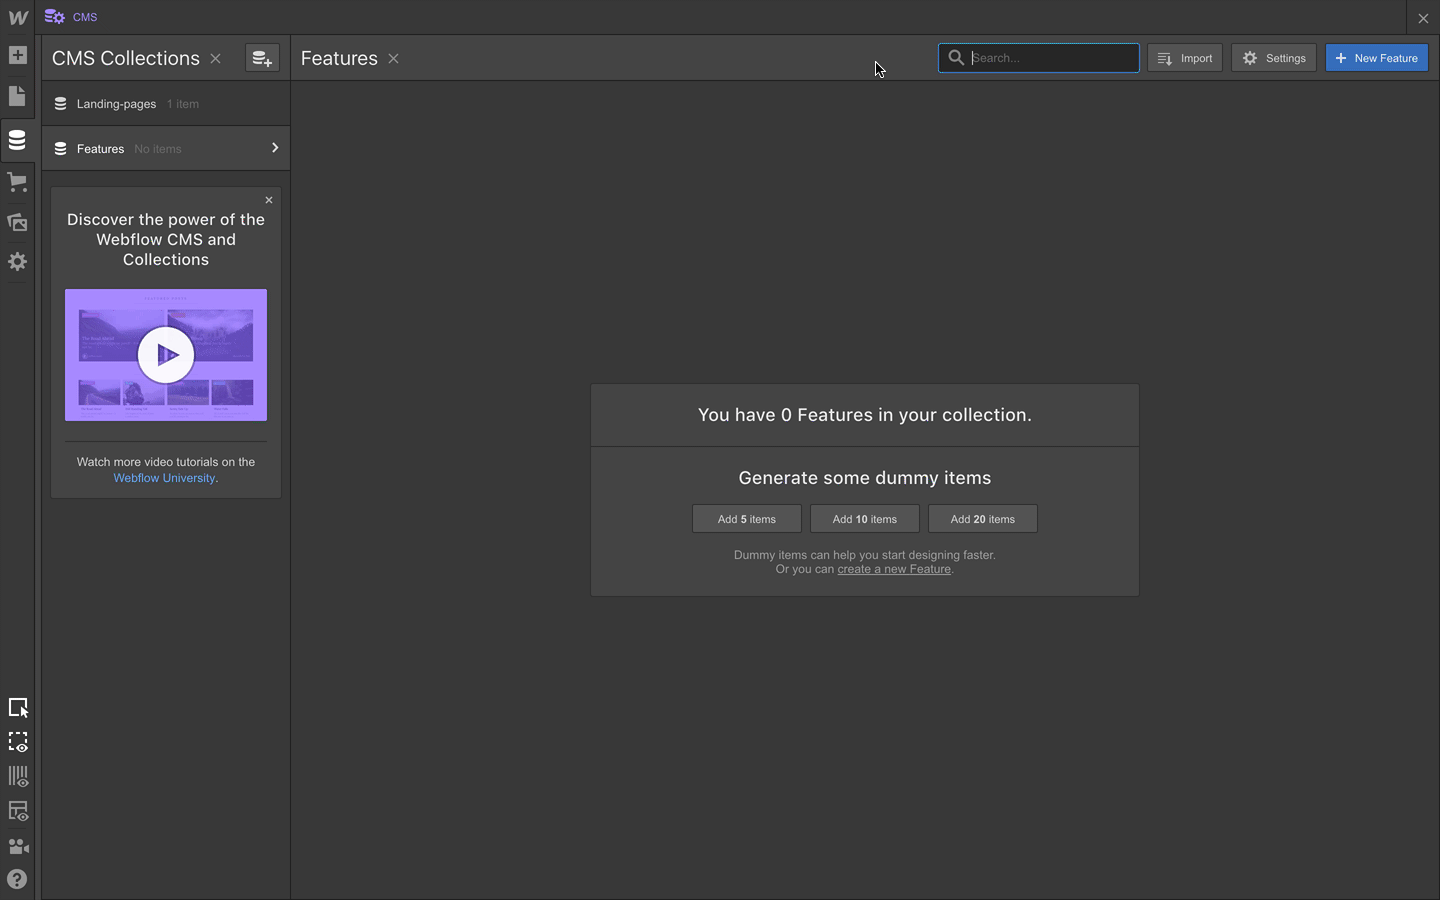Click Add 10 items button
The width and height of the screenshot is (1440, 900).
point(865,519)
